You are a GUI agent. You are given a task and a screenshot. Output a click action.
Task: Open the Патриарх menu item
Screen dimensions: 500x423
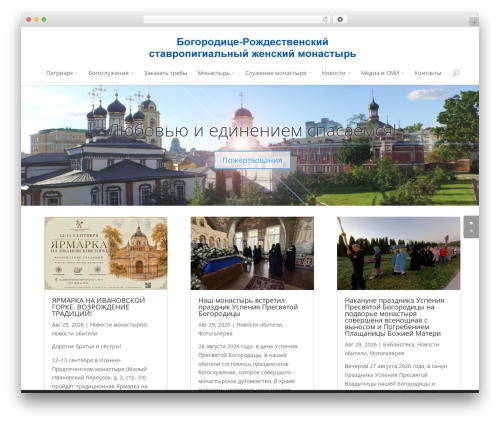tap(59, 73)
